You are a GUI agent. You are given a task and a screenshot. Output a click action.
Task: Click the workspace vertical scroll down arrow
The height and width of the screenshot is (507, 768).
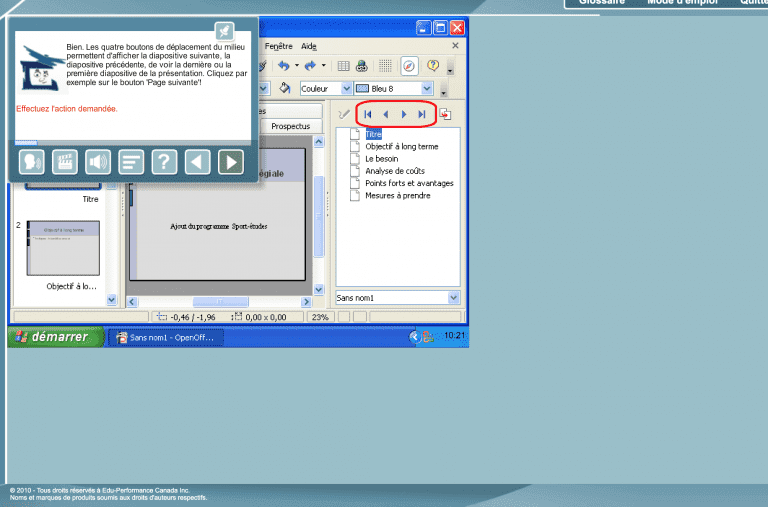pos(318,290)
